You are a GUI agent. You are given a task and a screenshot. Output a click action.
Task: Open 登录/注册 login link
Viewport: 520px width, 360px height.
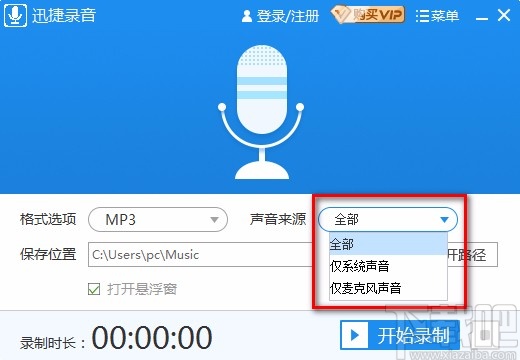click(288, 16)
